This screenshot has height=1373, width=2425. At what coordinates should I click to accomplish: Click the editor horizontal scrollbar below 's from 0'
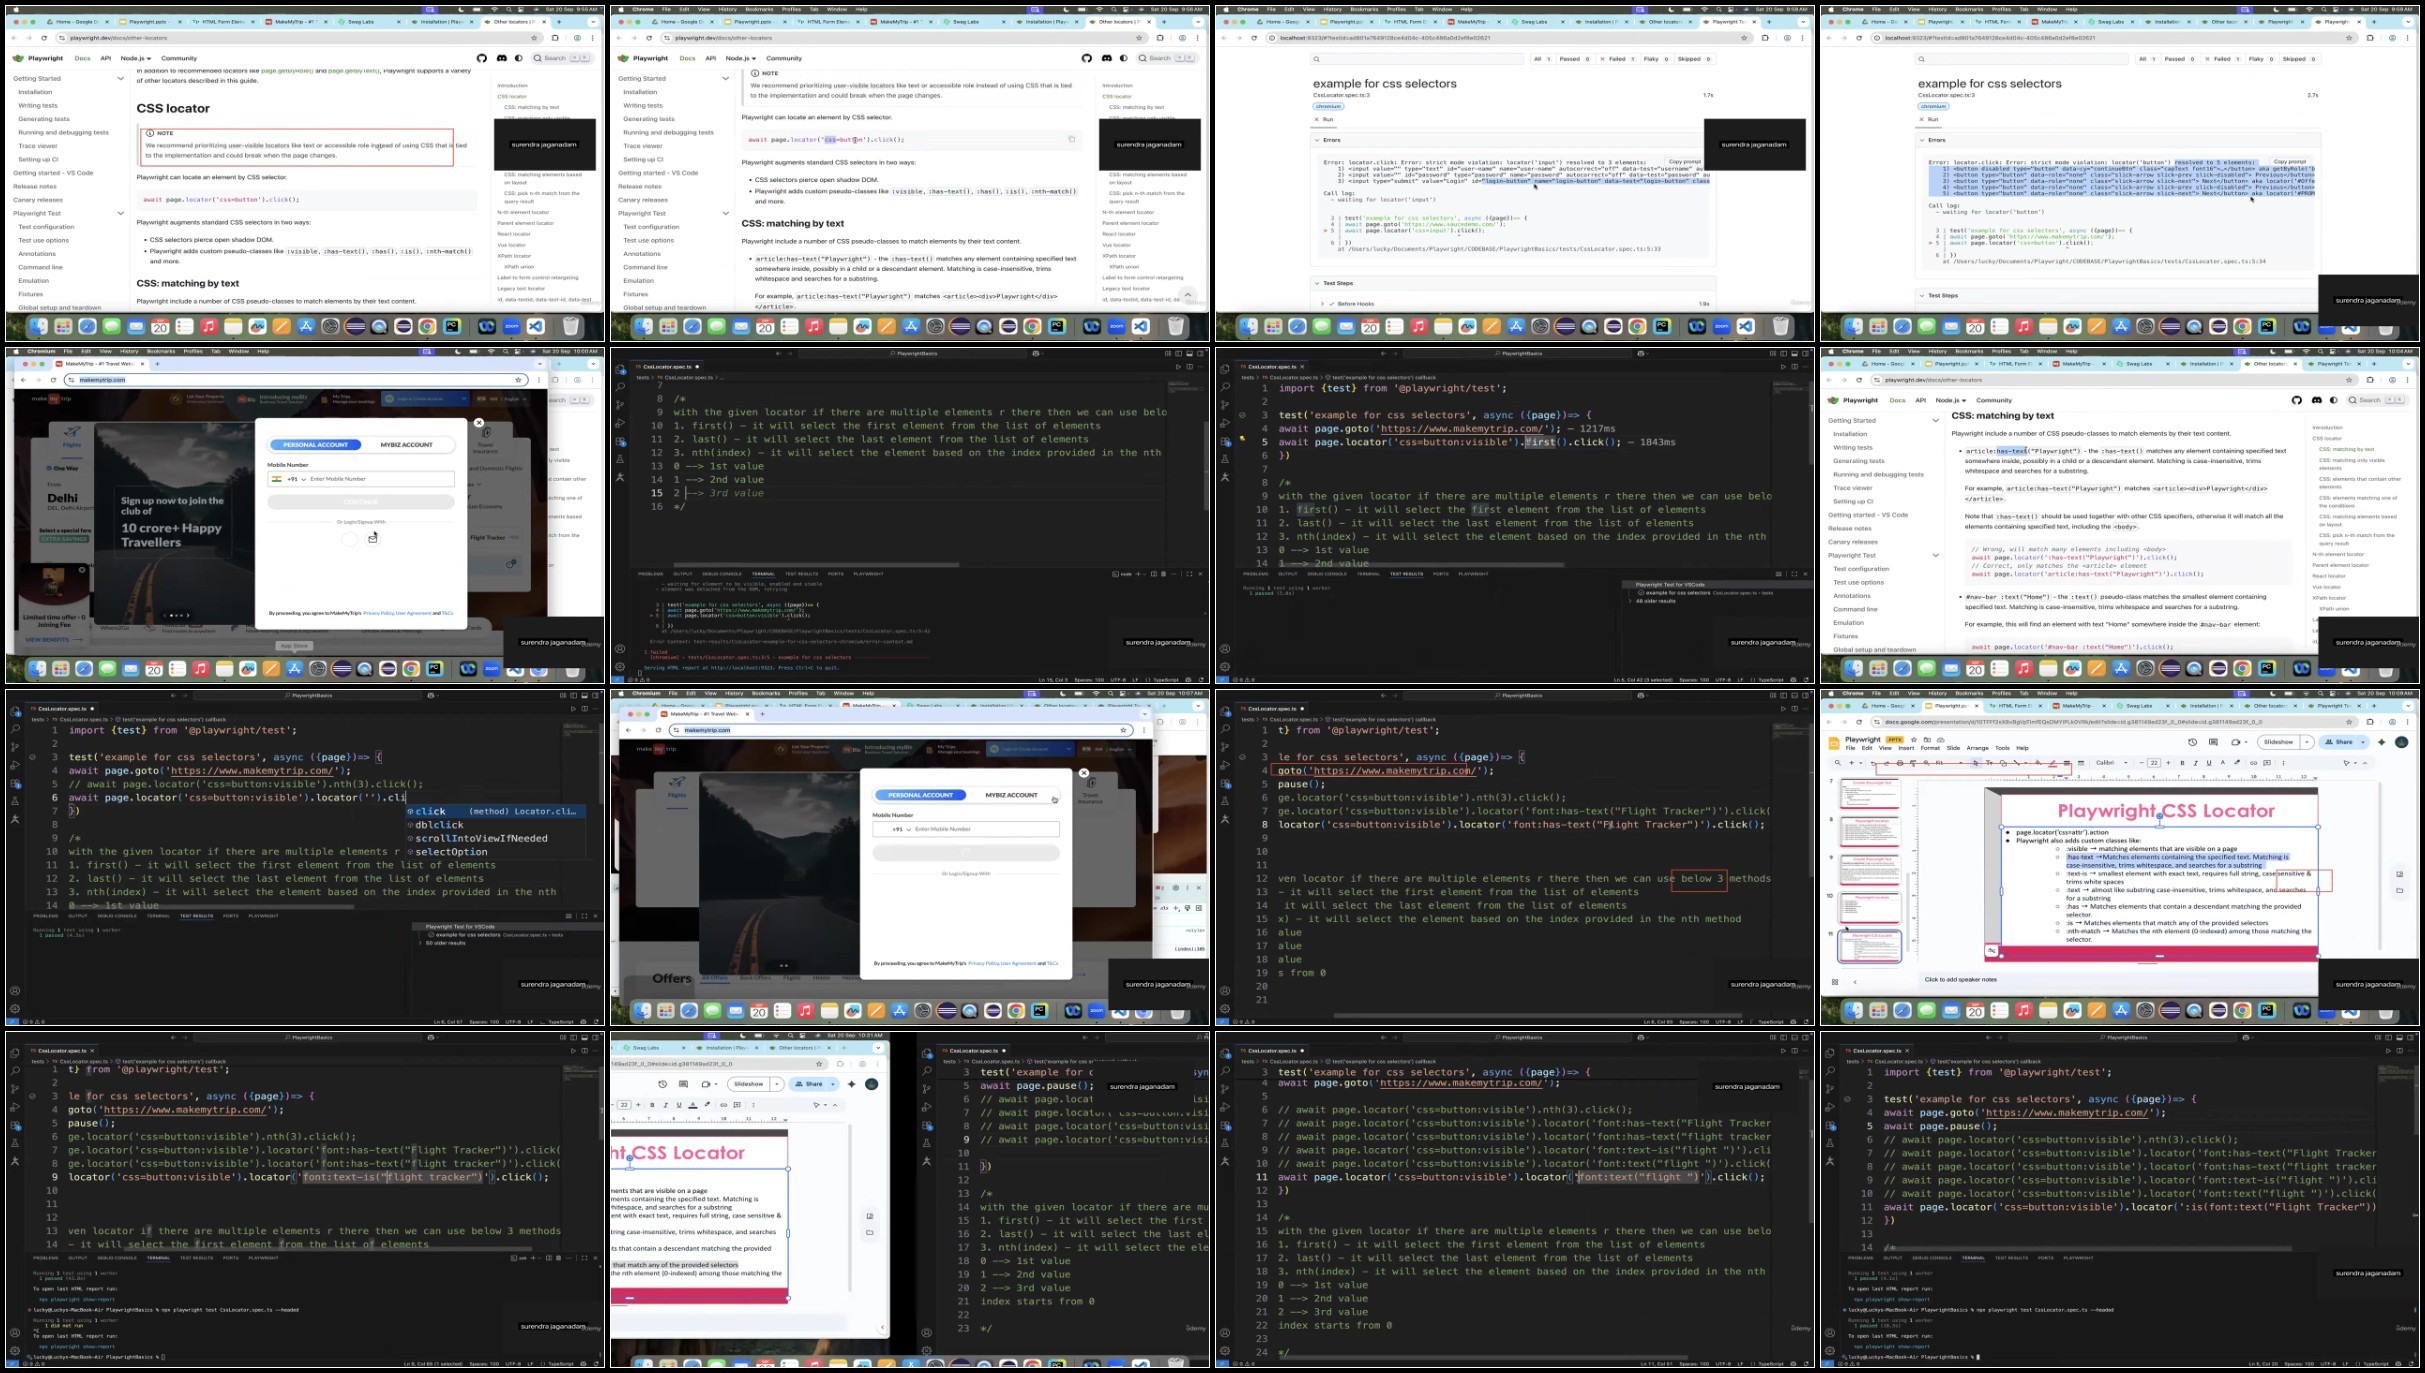[x=1537, y=1016]
